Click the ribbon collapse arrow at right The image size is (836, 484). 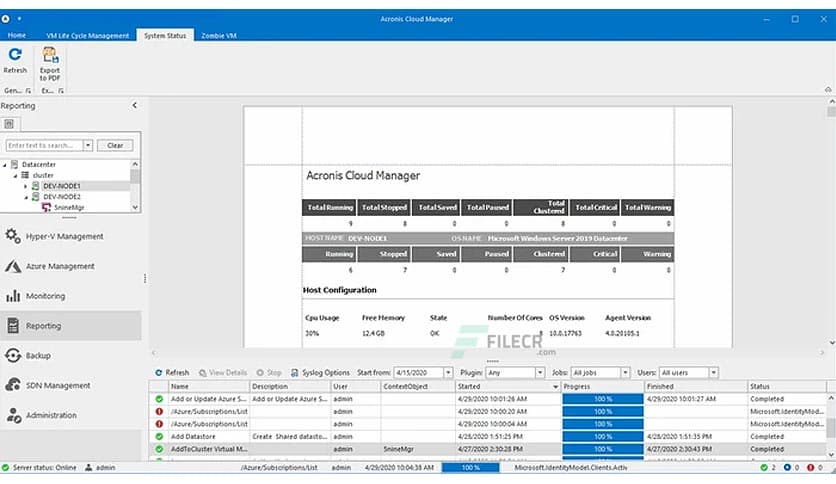pos(828,89)
